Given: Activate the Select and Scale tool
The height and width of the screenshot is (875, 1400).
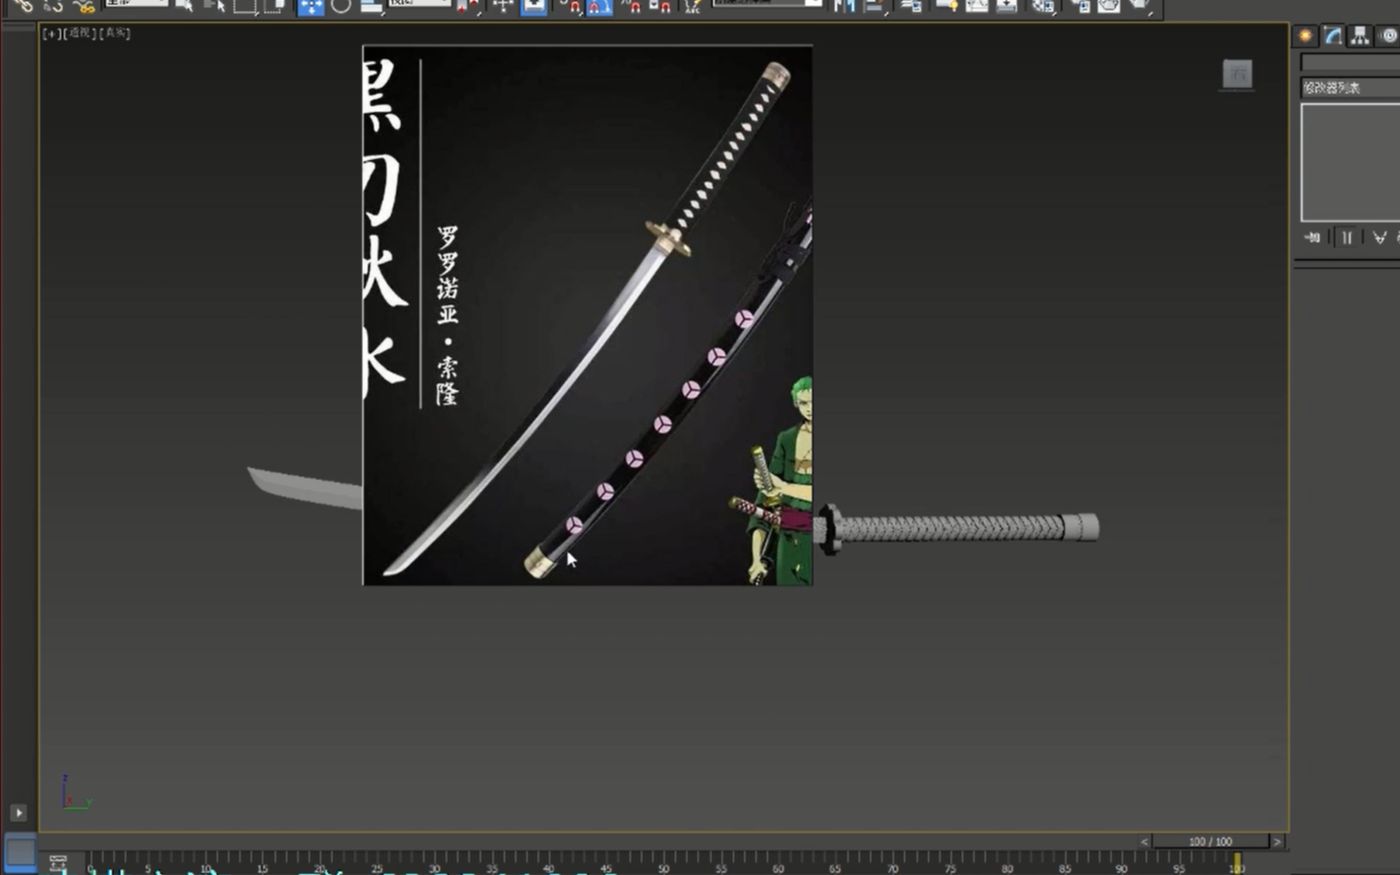Looking at the screenshot, I should [x=371, y=6].
